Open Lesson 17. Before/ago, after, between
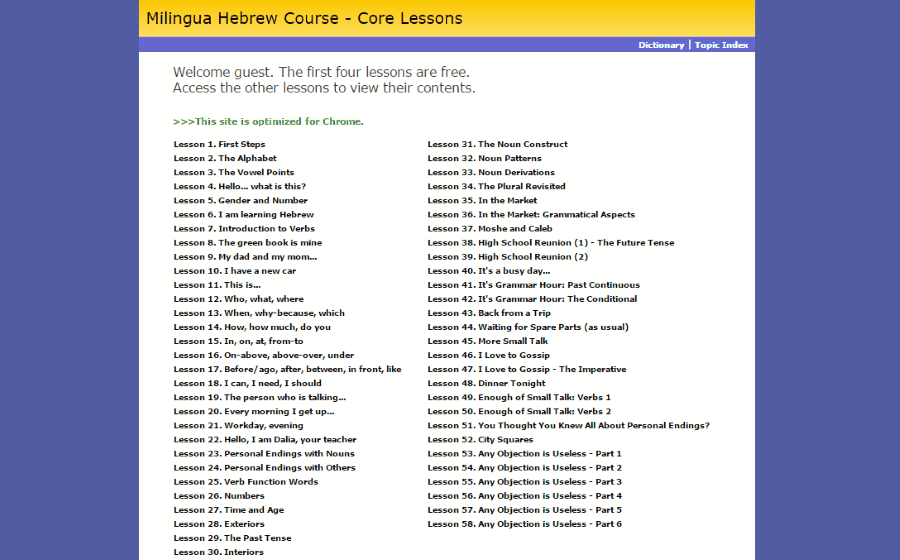Screen dimensions: 900x560 coord(288,369)
